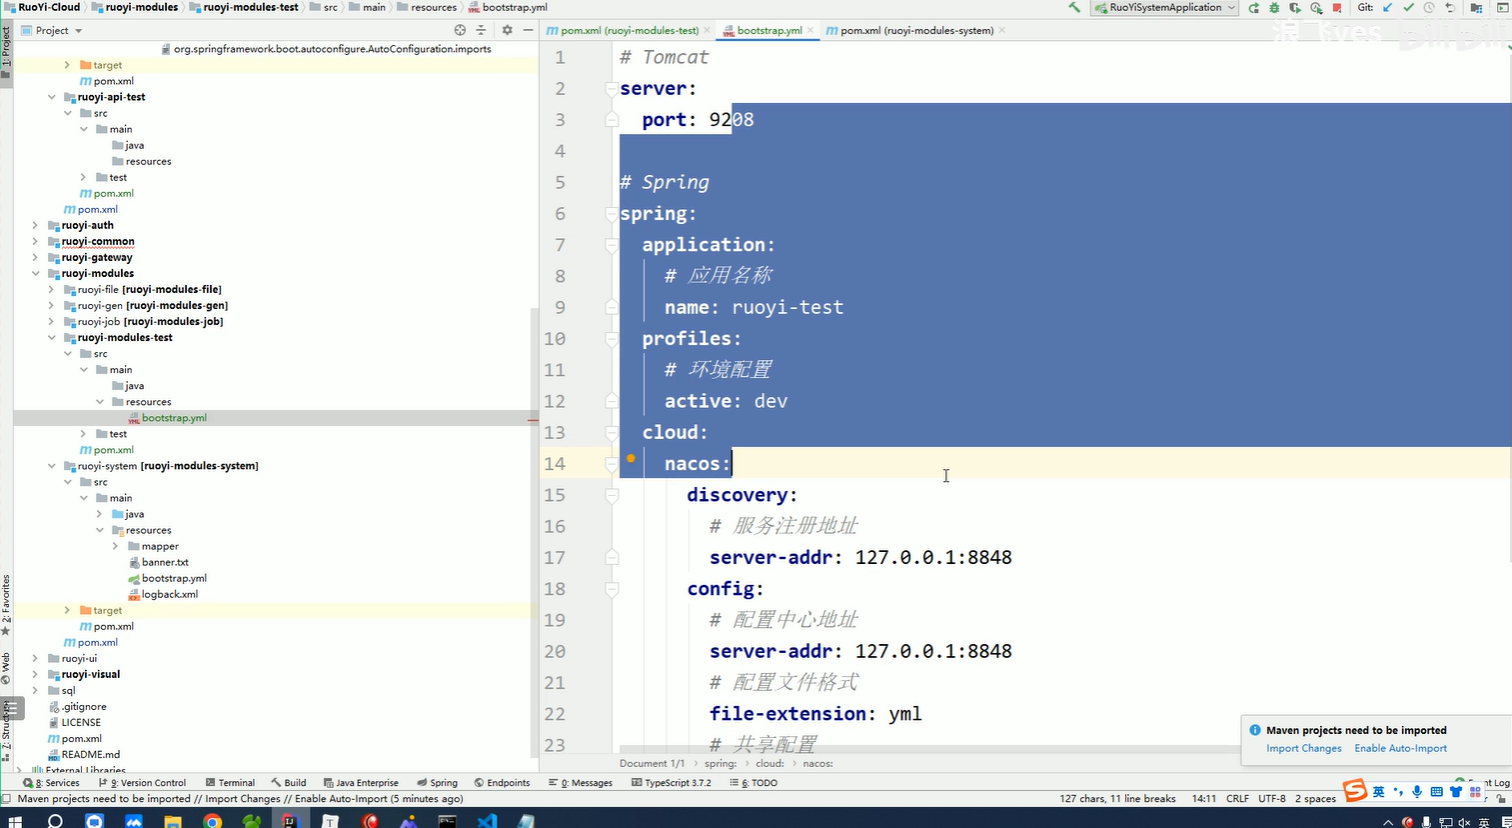The width and height of the screenshot is (1512, 828).
Task: Open Java Enterprise tool window
Action: pos(361,783)
